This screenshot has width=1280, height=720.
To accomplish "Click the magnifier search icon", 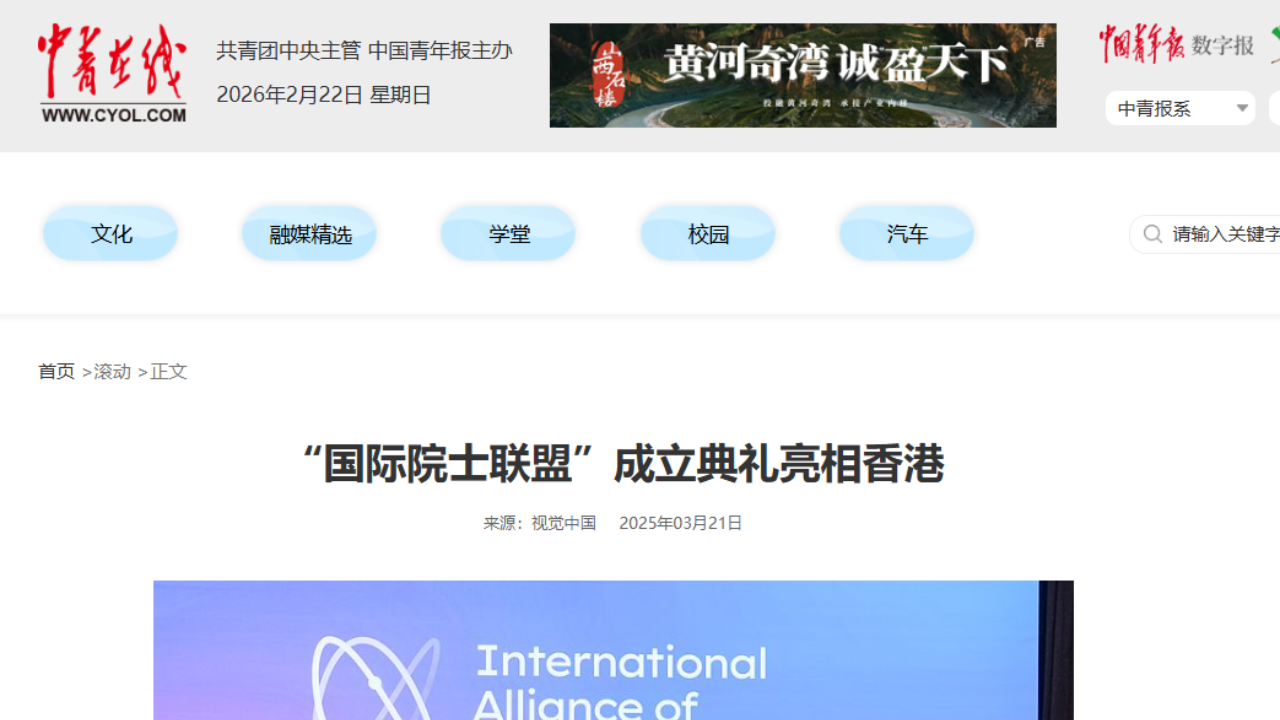I will coord(1152,234).
